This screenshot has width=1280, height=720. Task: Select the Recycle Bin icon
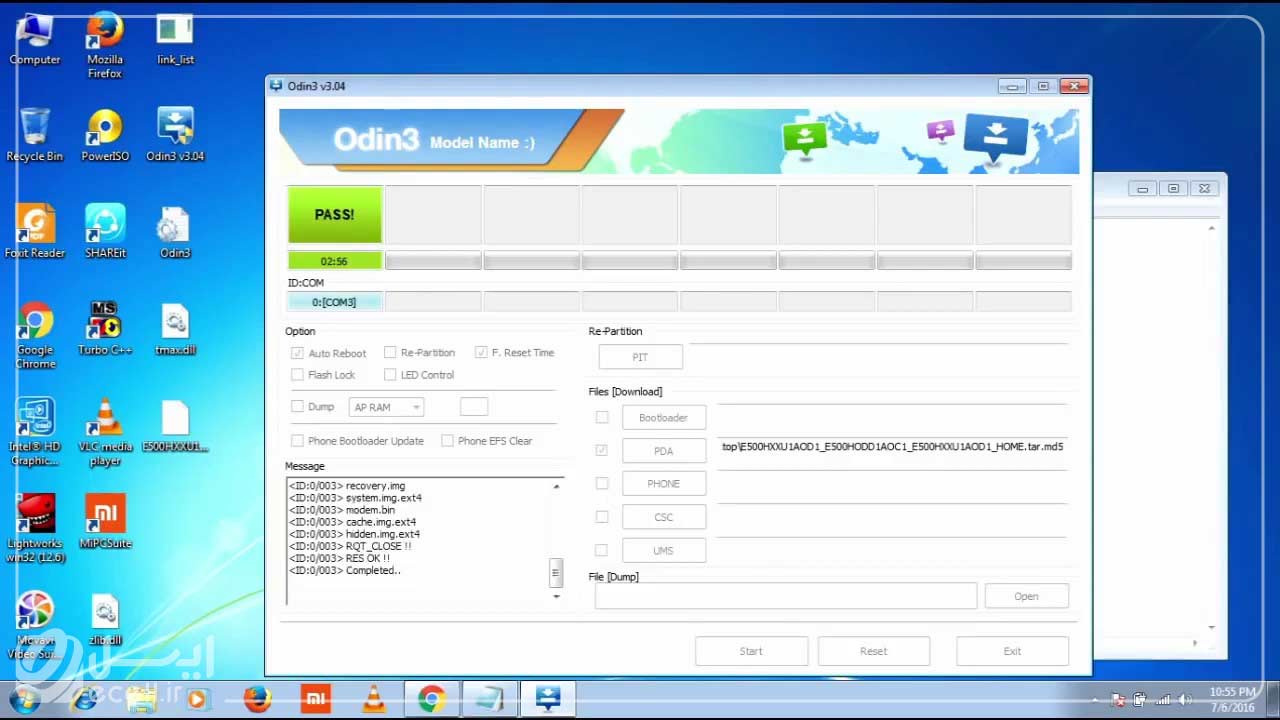[35, 135]
